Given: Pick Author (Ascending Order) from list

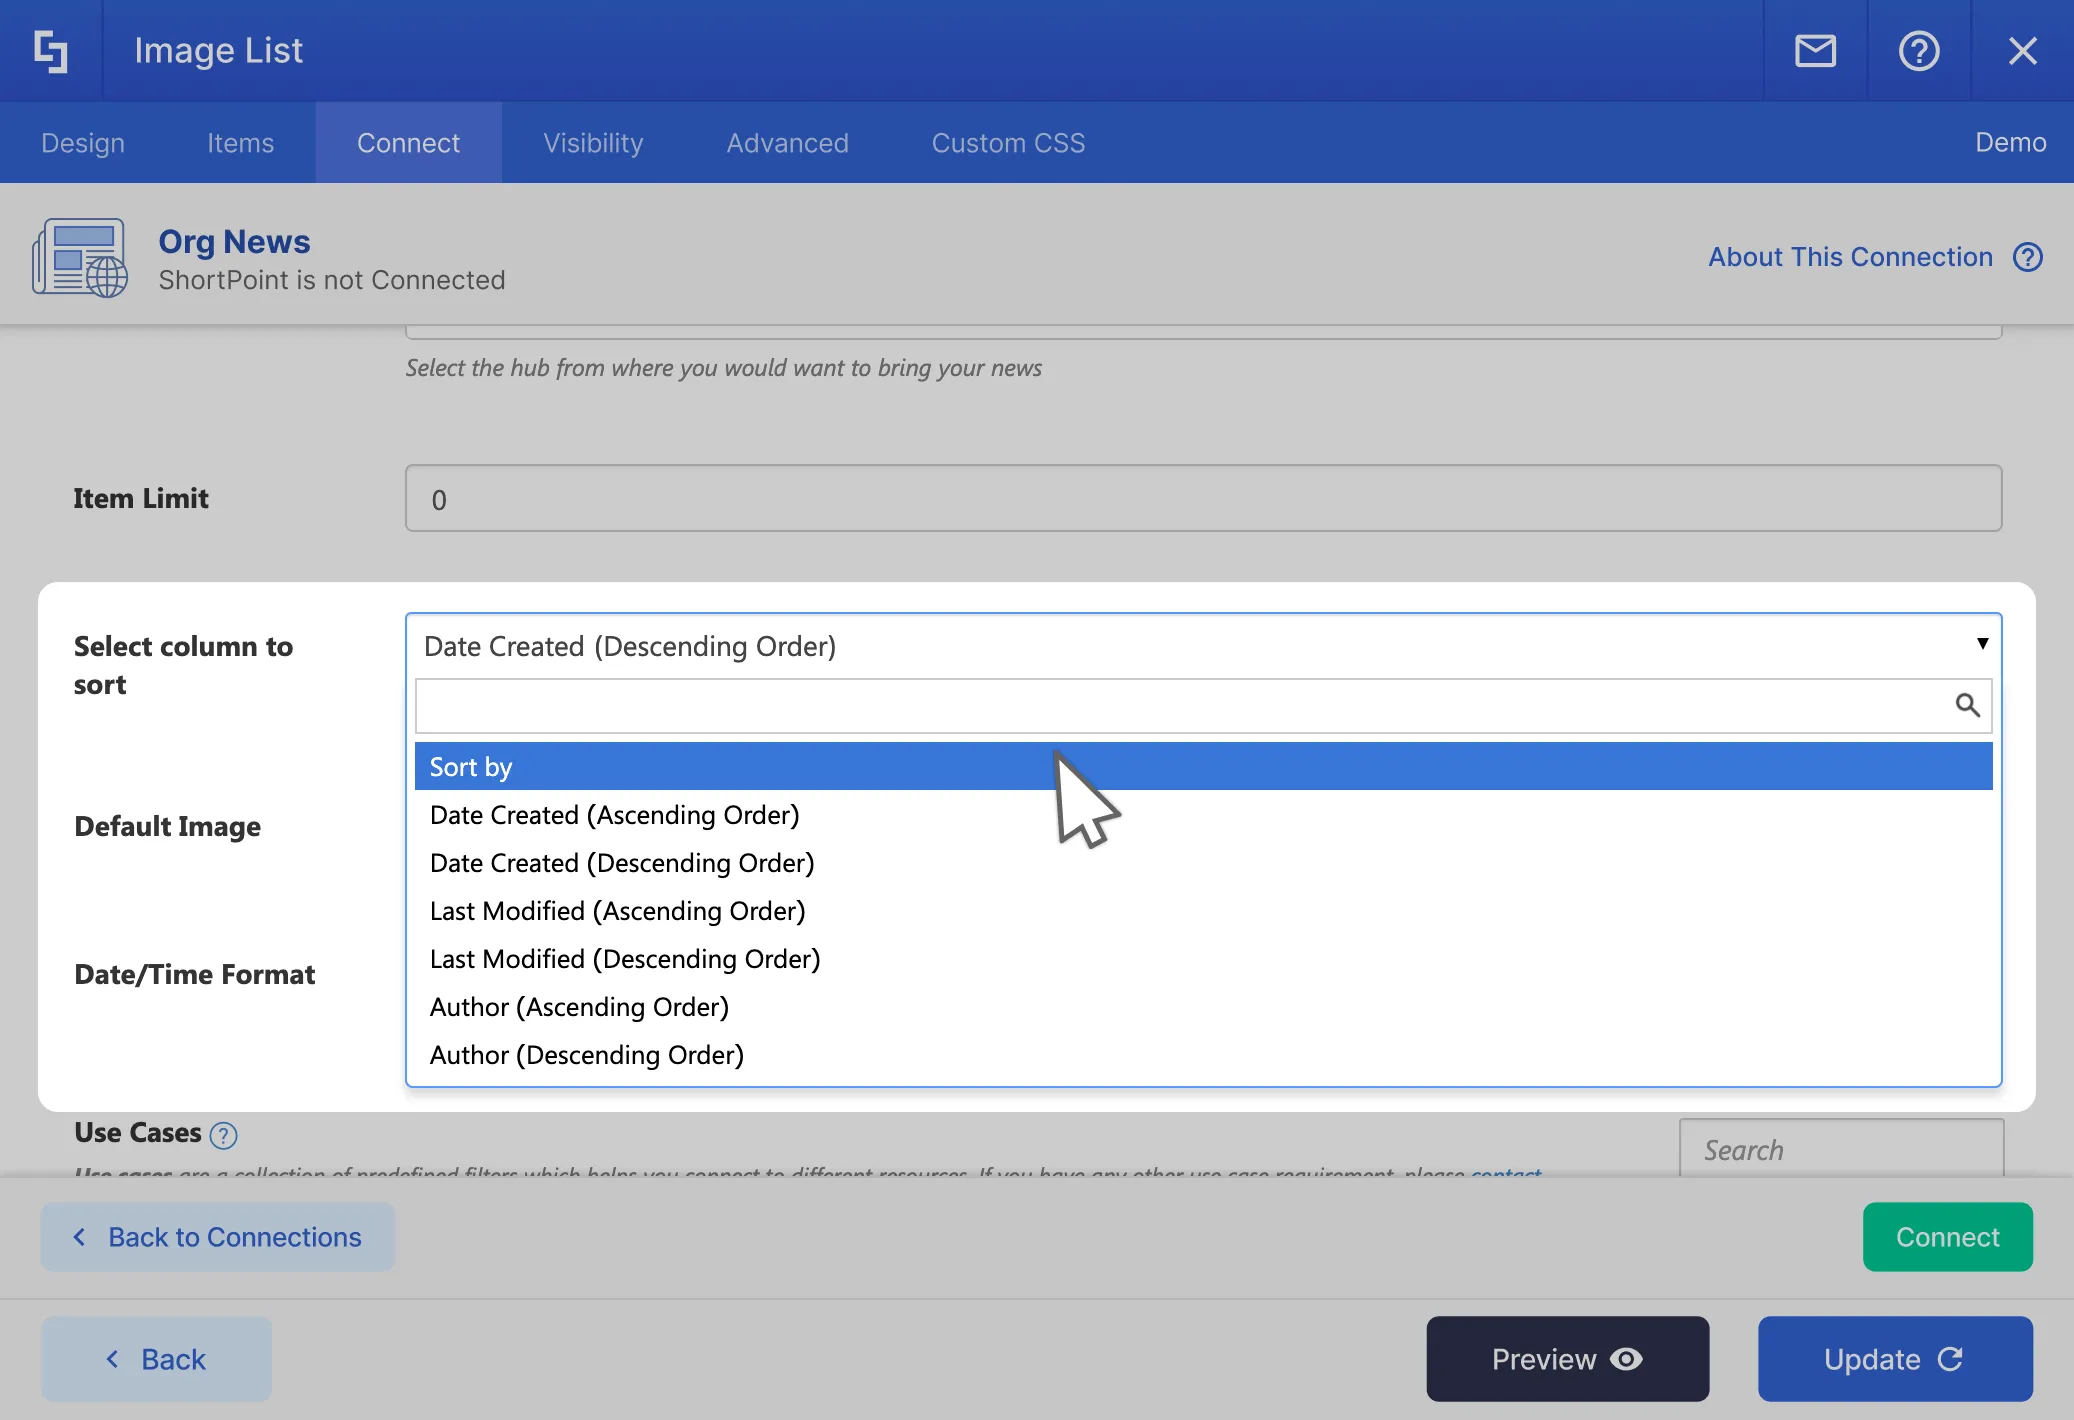Looking at the screenshot, I should (x=579, y=1007).
